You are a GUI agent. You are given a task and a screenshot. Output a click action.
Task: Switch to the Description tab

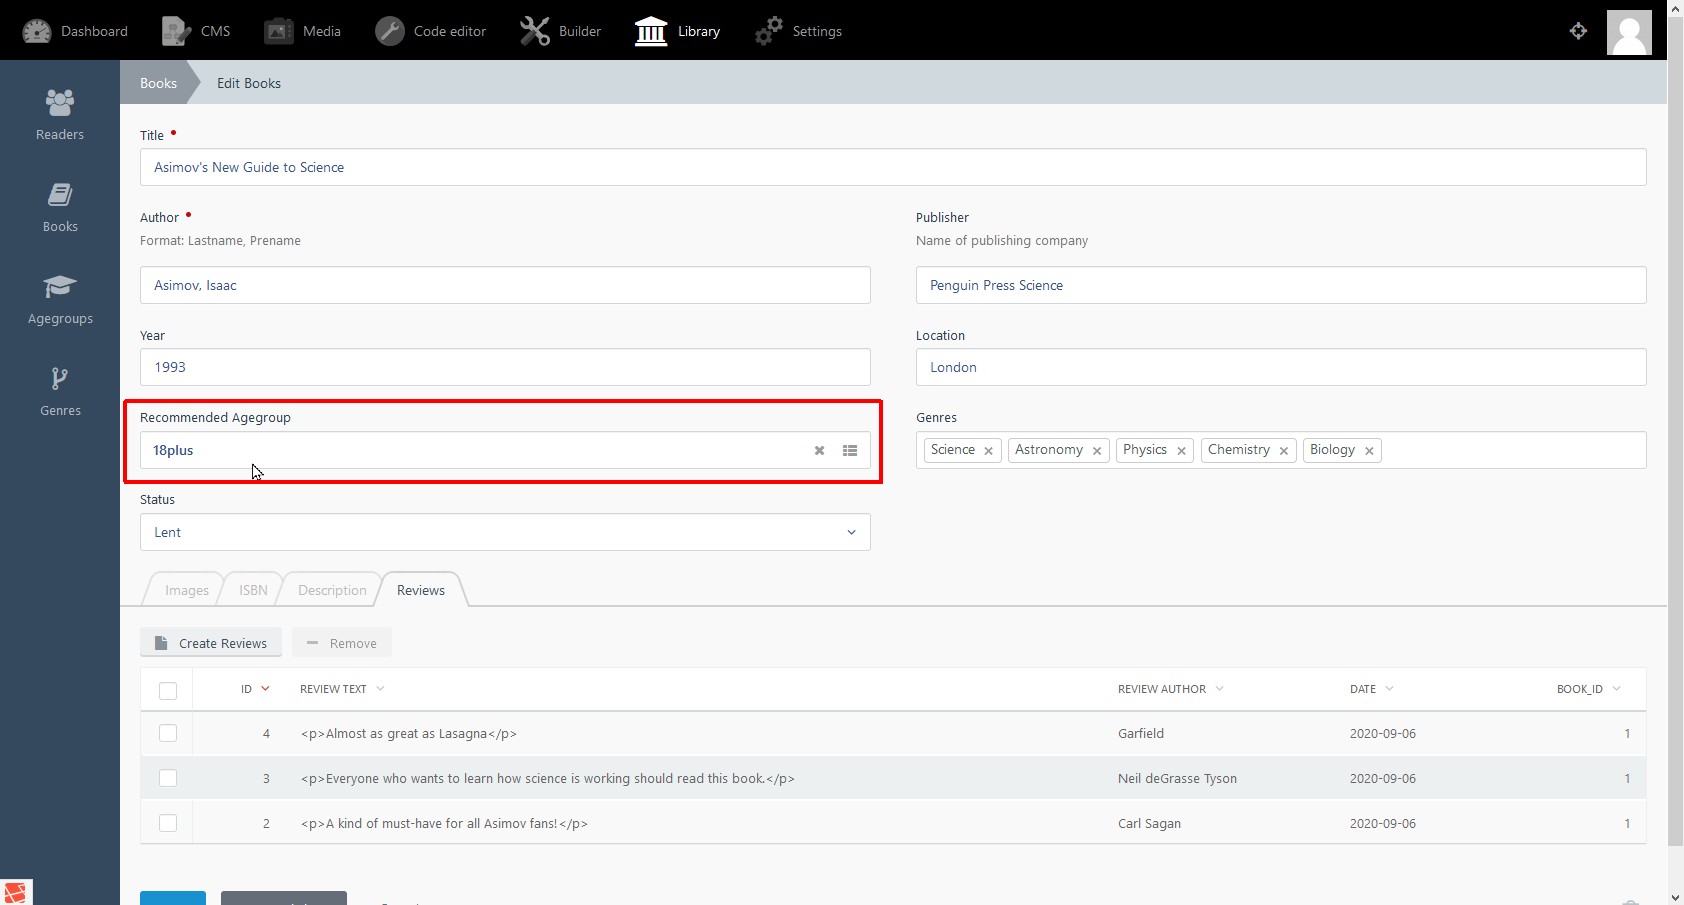coord(332,590)
